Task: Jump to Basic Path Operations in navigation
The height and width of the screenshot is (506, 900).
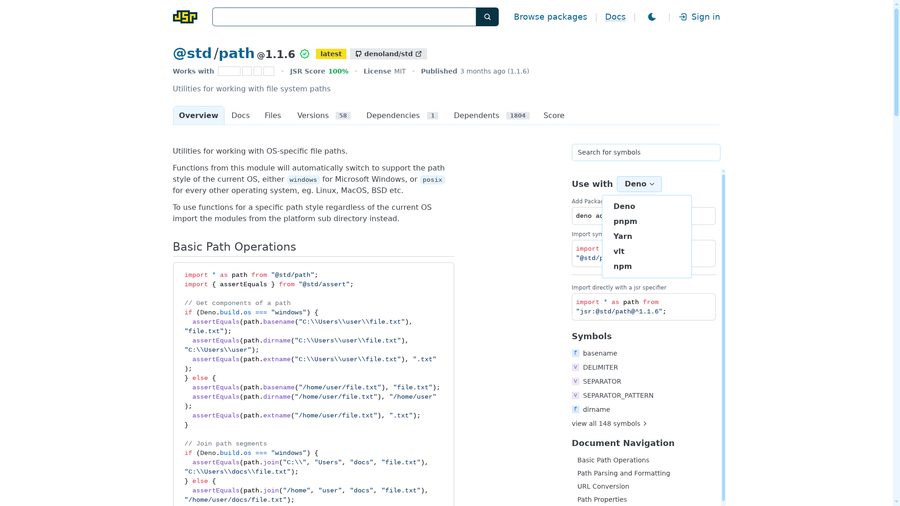Action: tap(613, 460)
